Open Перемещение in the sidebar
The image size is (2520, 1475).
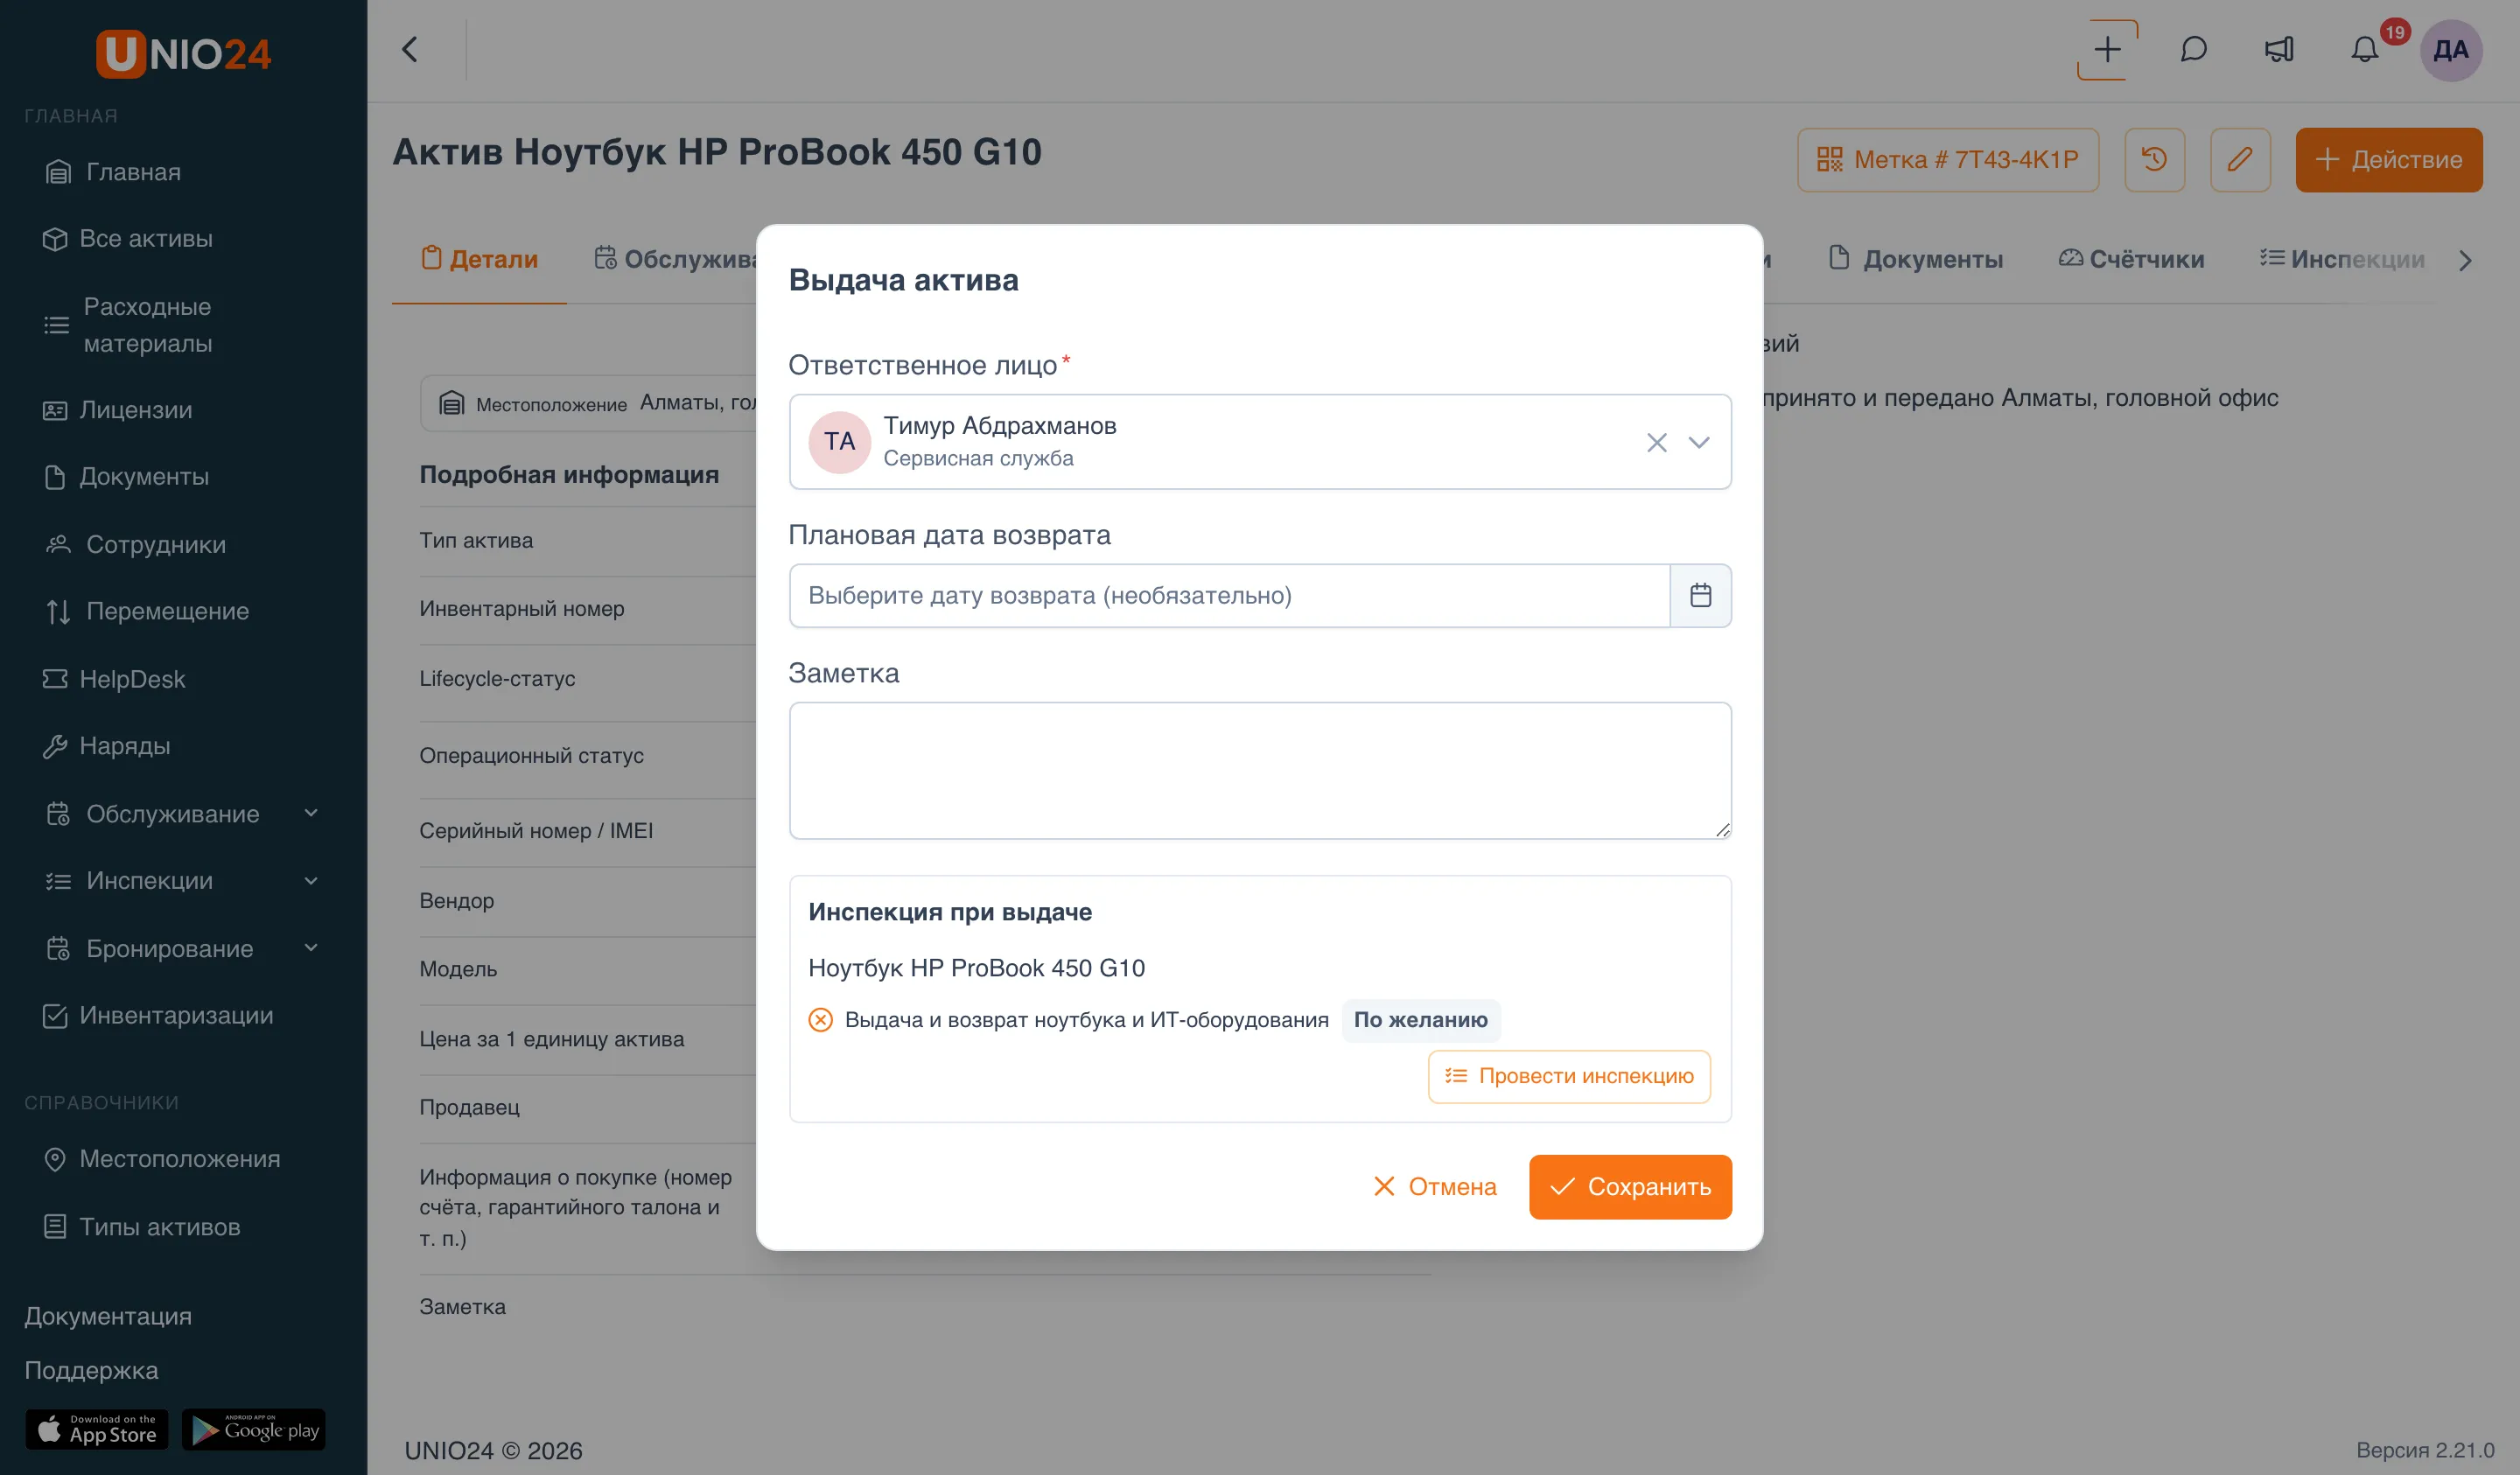148,611
